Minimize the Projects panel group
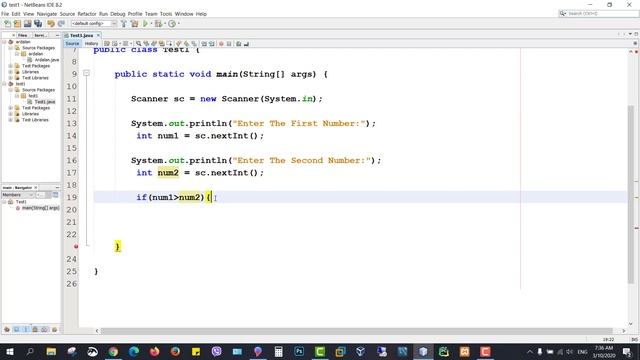 coord(57,36)
